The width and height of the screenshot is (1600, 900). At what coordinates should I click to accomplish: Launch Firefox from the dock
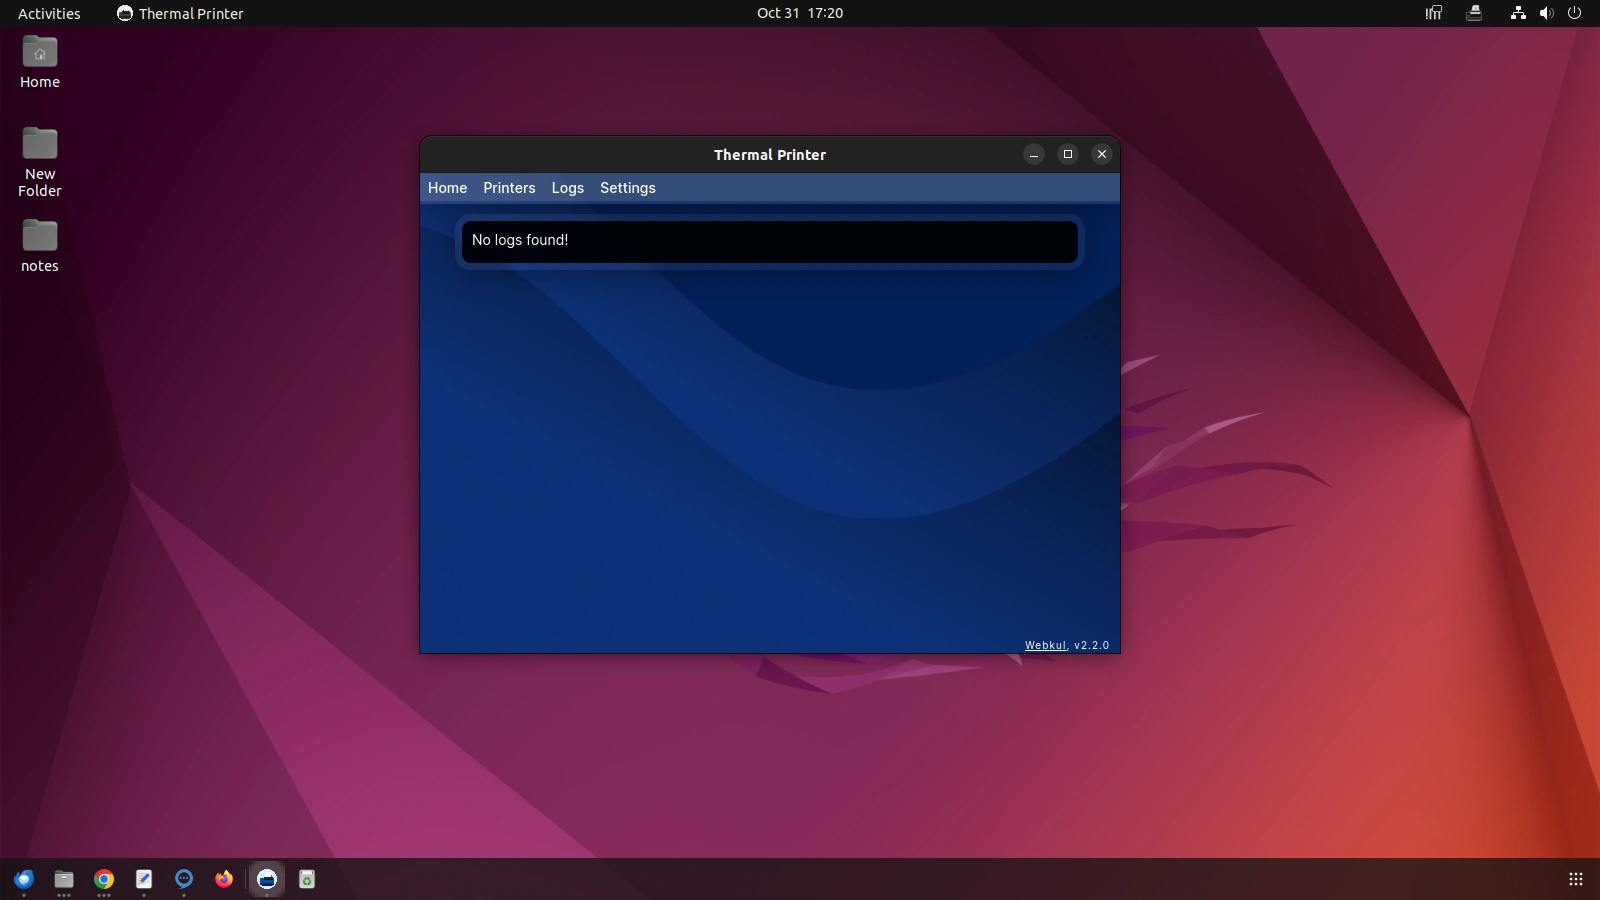click(x=224, y=879)
